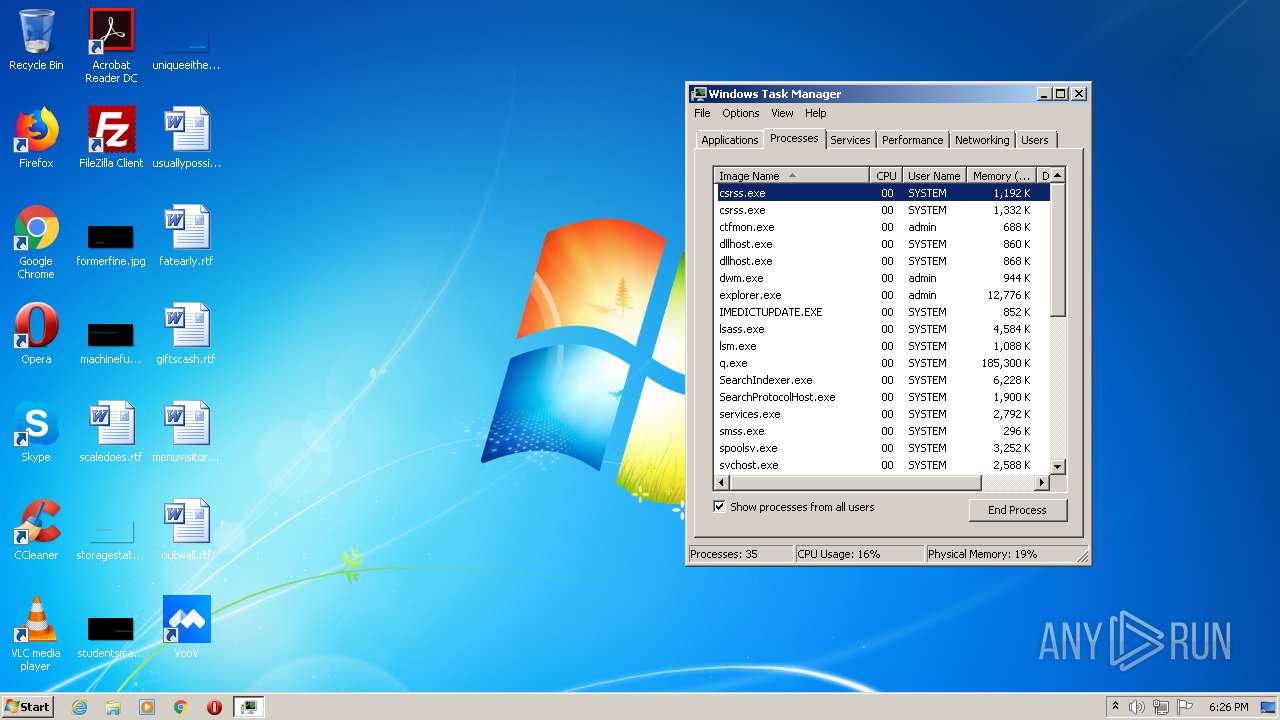Open the Start menu
The height and width of the screenshot is (720, 1280).
pyautogui.click(x=28, y=707)
